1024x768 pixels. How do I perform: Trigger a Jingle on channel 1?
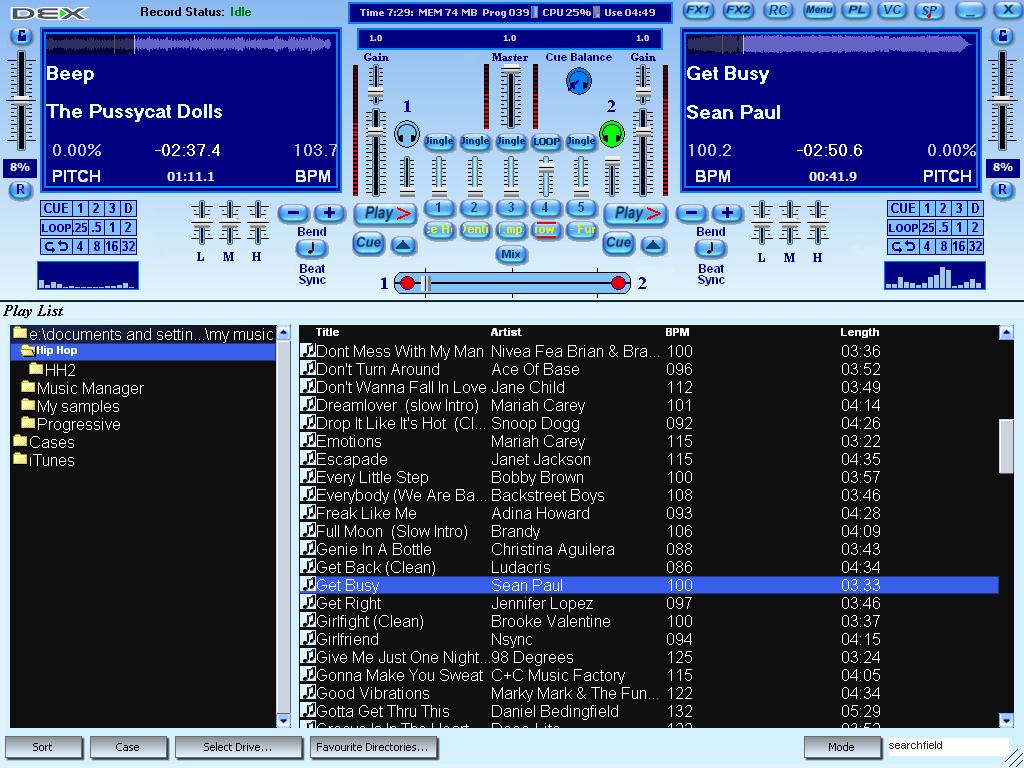click(438, 141)
